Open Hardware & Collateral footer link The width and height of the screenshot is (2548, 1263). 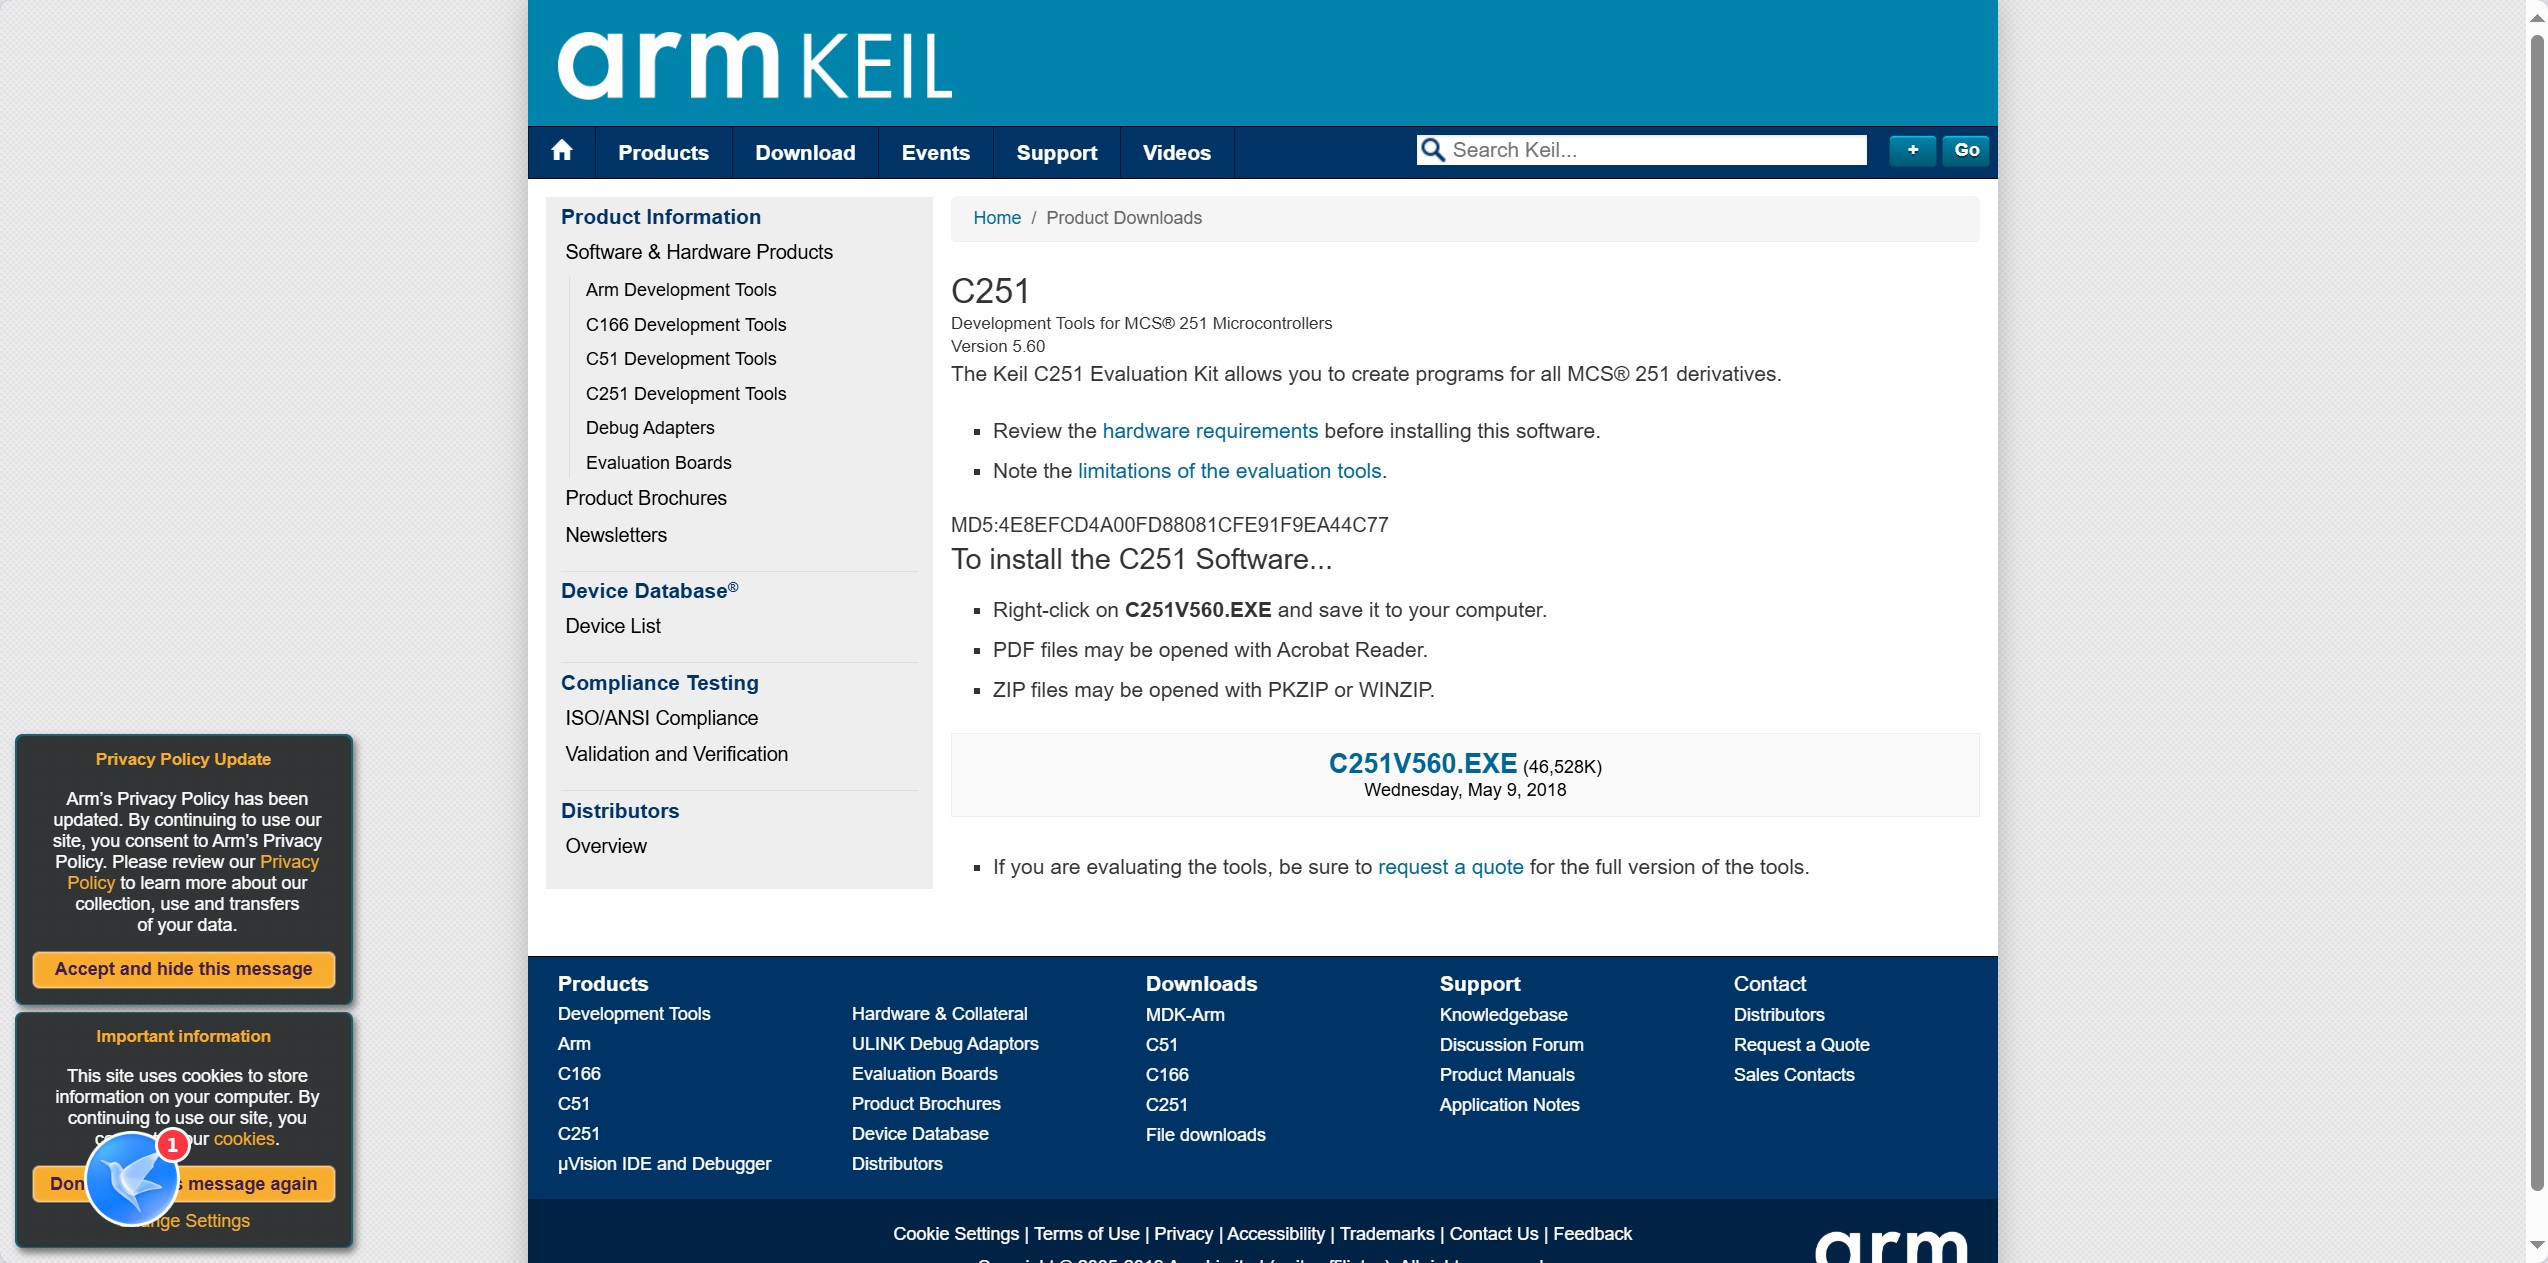pos(940,1014)
